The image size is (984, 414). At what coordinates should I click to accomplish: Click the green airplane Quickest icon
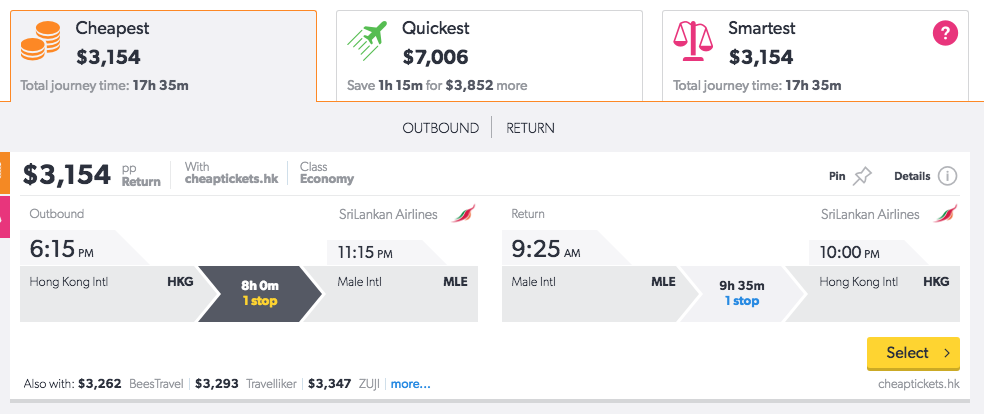coord(367,41)
